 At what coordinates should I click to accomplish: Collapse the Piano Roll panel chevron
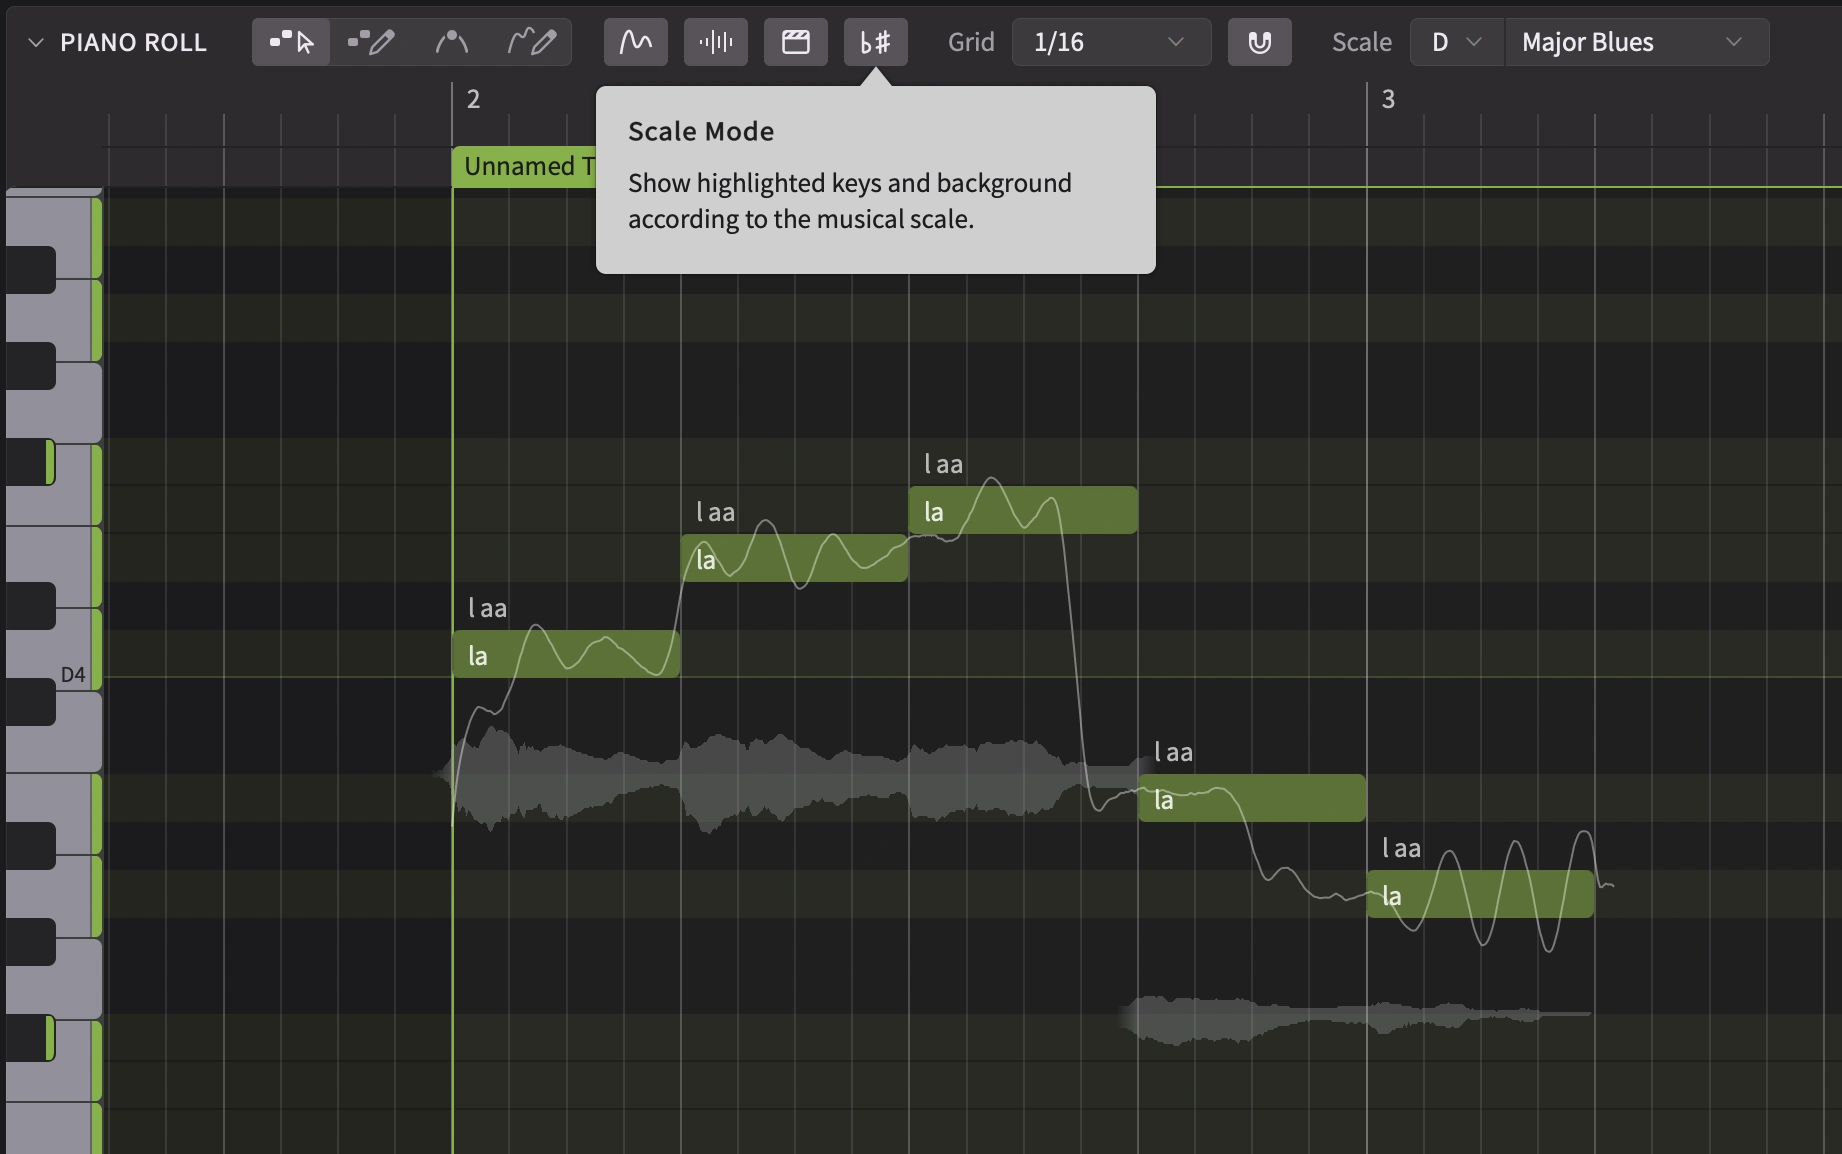pos(36,42)
